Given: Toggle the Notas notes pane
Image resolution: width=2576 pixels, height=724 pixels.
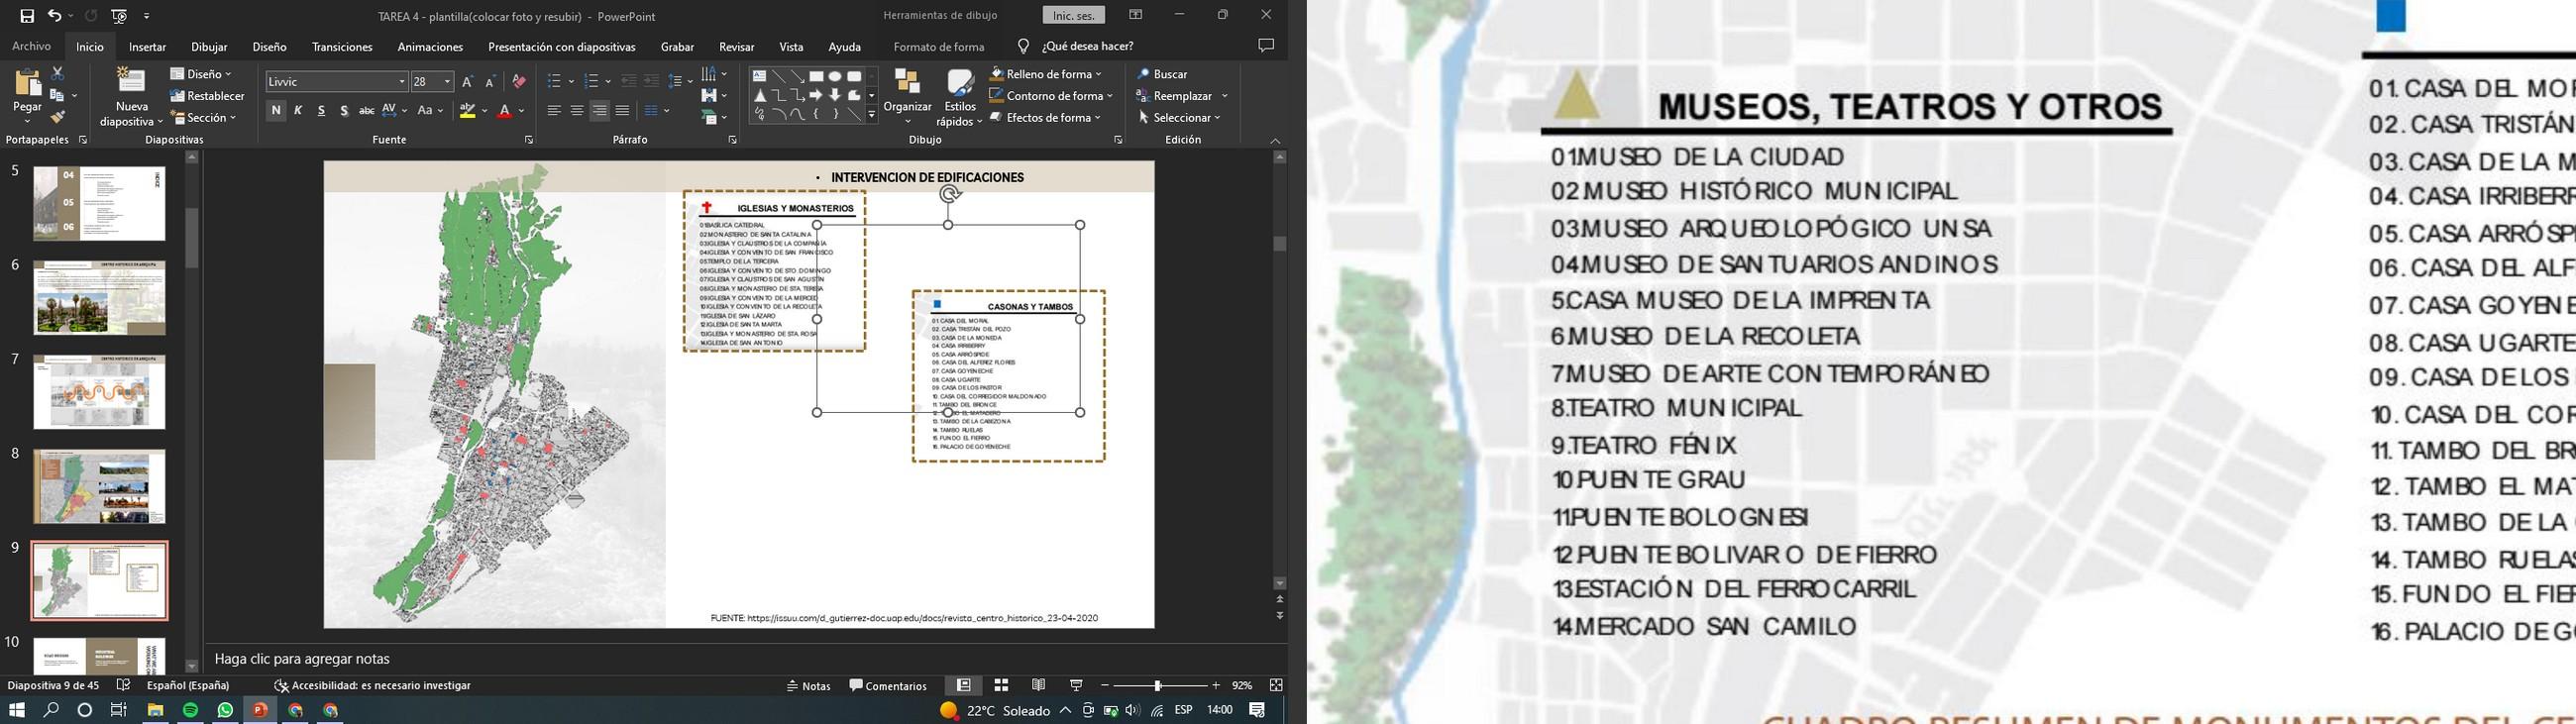Looking at the screenshot, I should coord(809,686).
